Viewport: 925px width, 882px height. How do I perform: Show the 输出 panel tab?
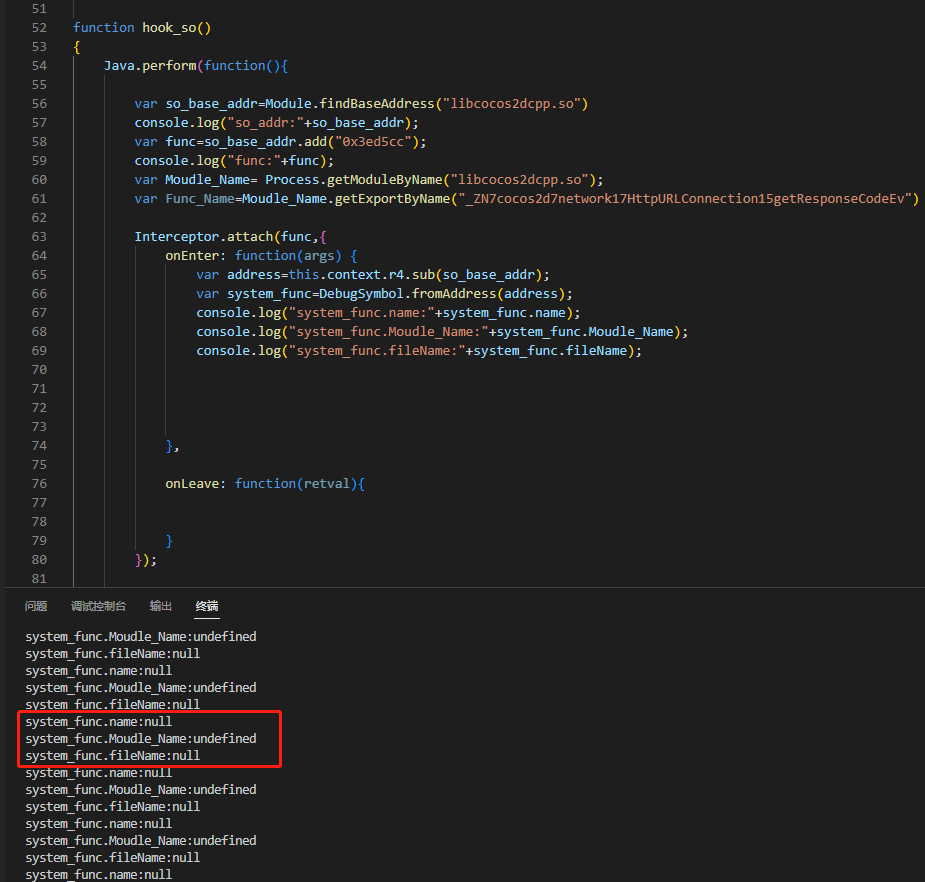click(x=160, y=606)
